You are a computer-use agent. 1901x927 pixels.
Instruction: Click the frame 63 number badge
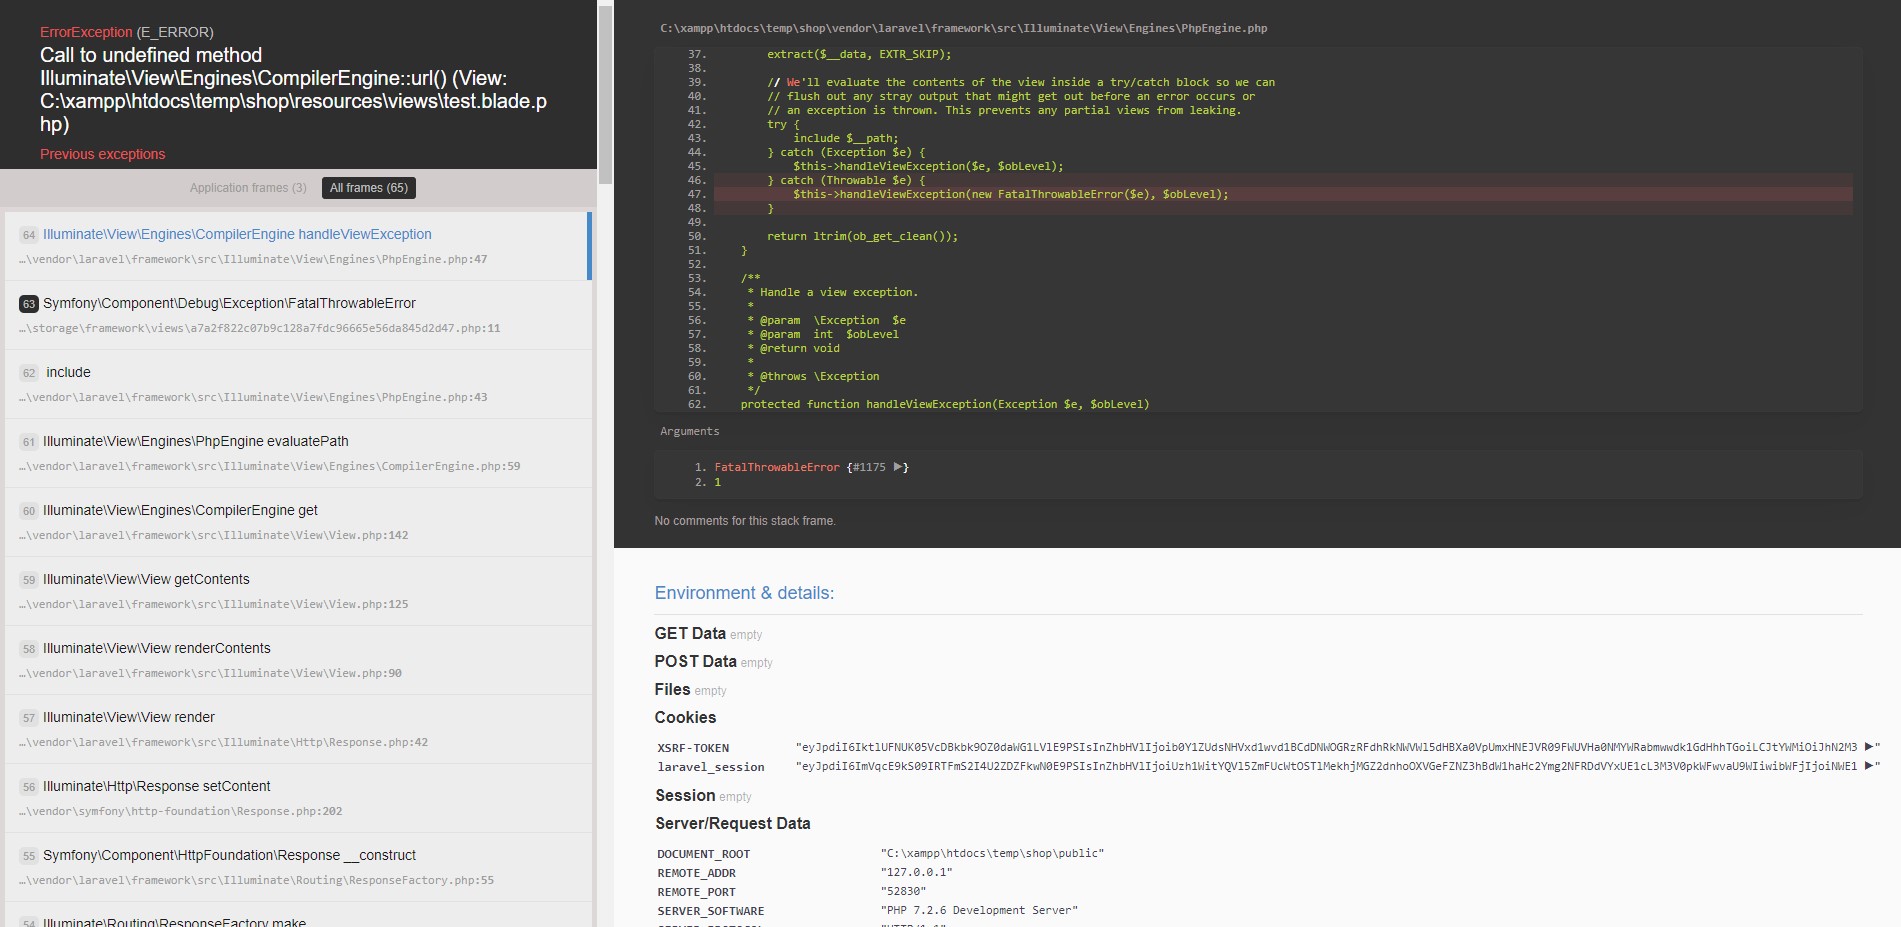tap(28, 304)
